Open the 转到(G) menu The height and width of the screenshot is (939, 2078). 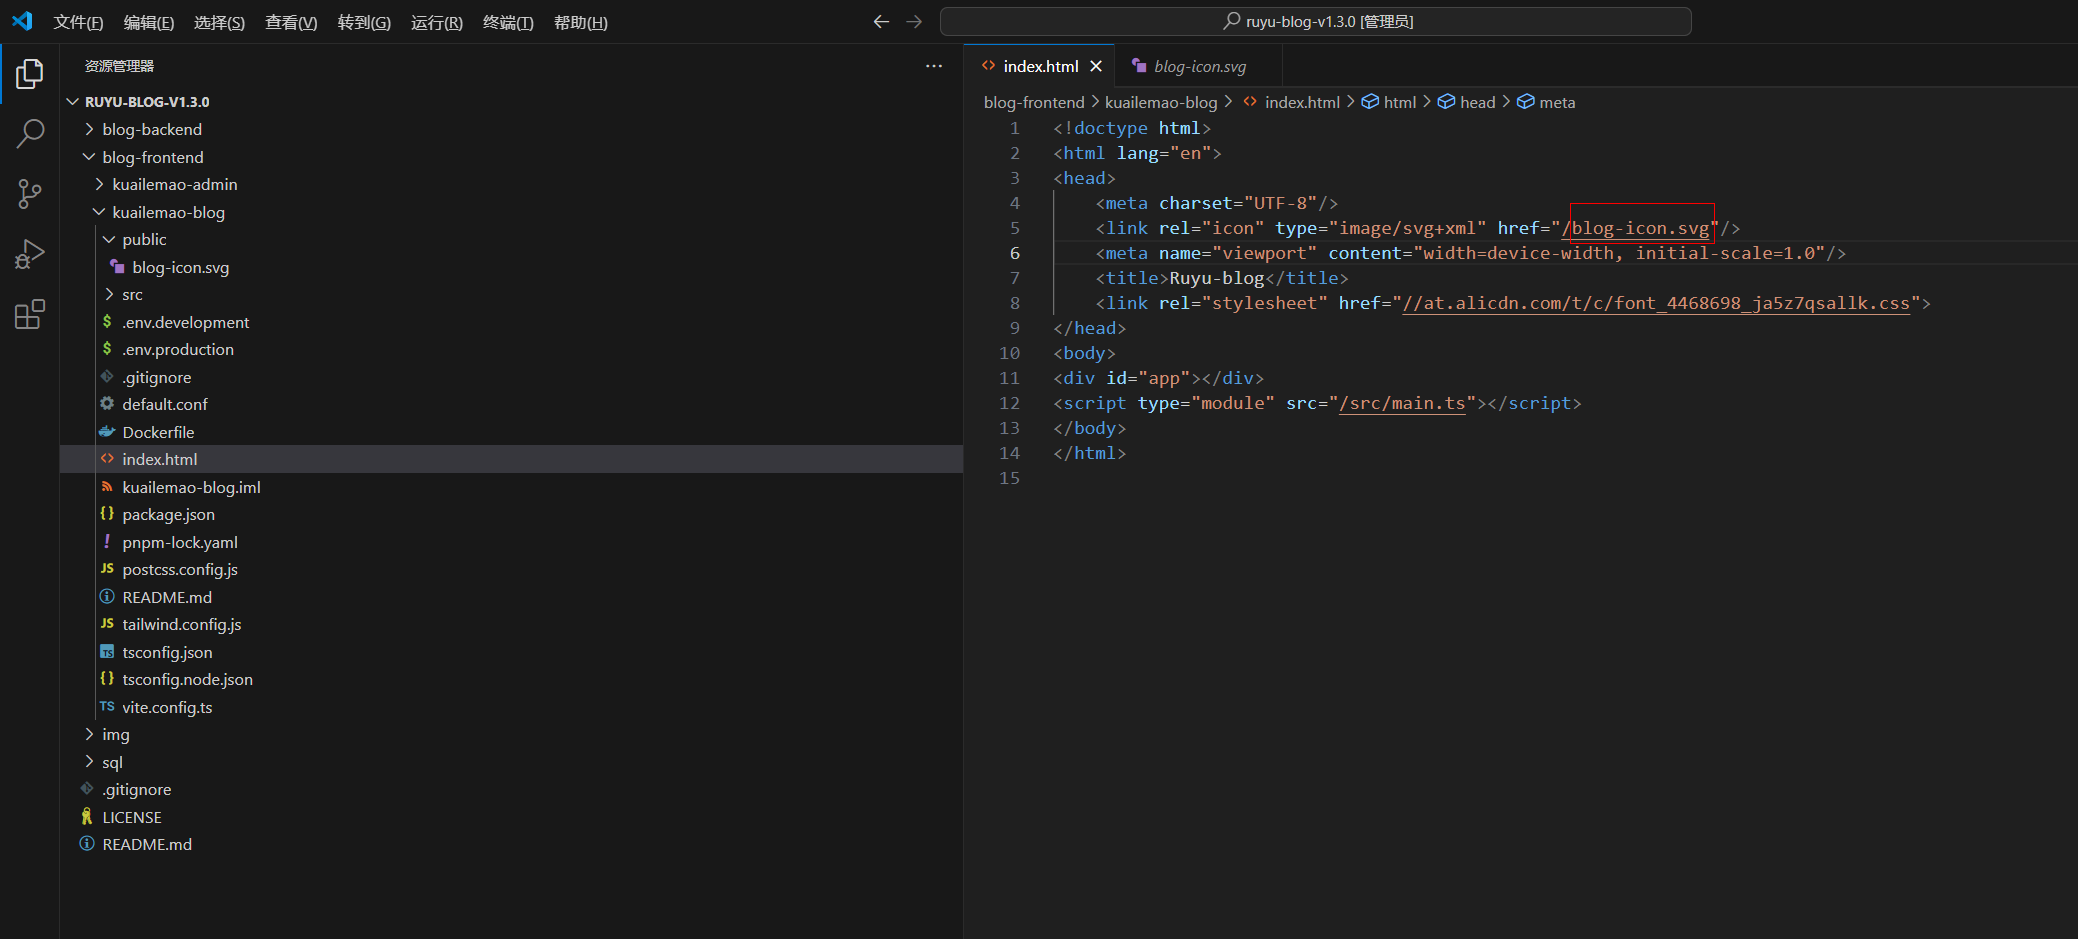click(364, 22)
